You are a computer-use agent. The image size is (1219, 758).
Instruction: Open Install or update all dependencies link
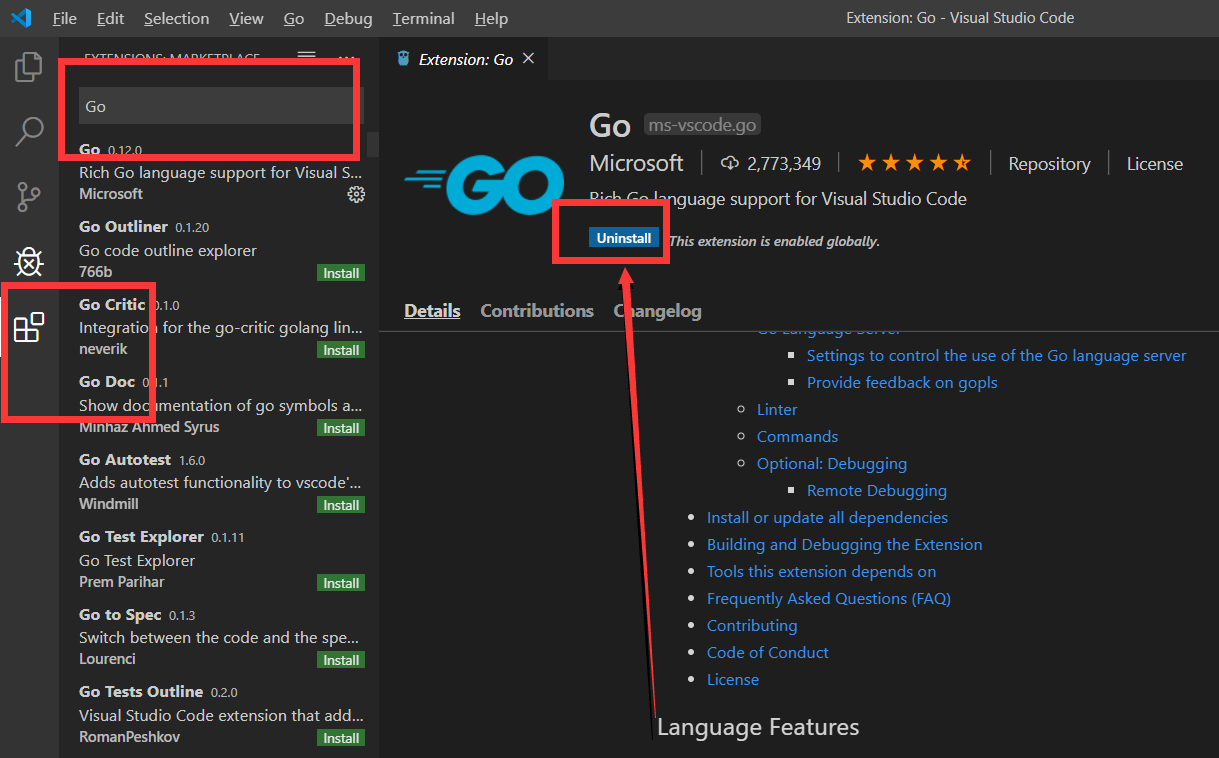click(x=827, y=517)
